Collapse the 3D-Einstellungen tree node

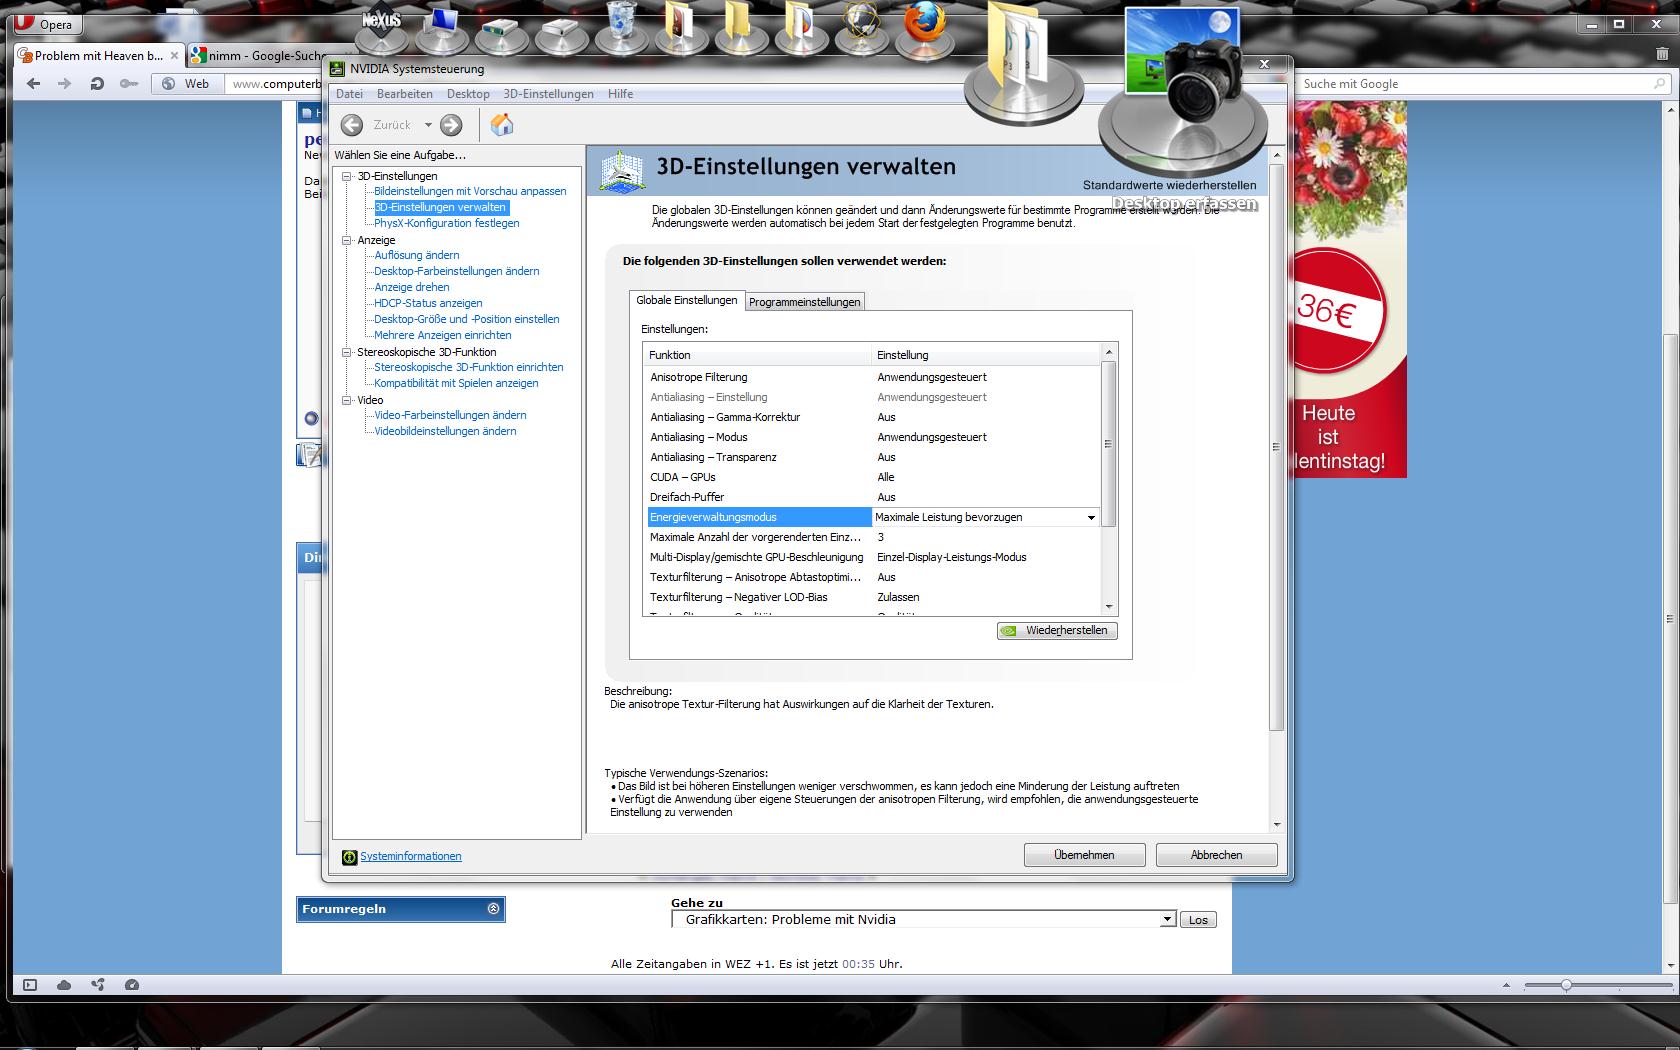pyautogui.click(x=348, y=177)
